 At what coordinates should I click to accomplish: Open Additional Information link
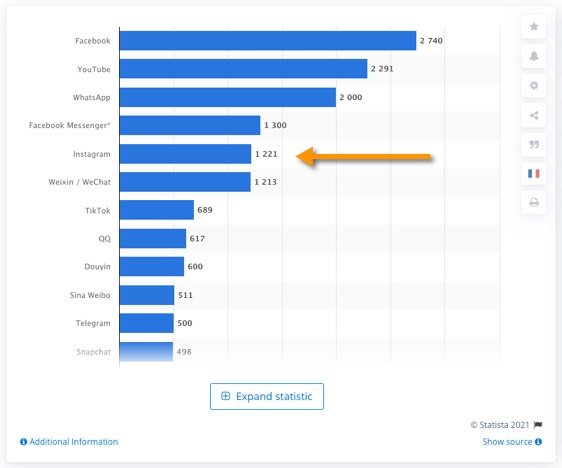click(73, 442)
